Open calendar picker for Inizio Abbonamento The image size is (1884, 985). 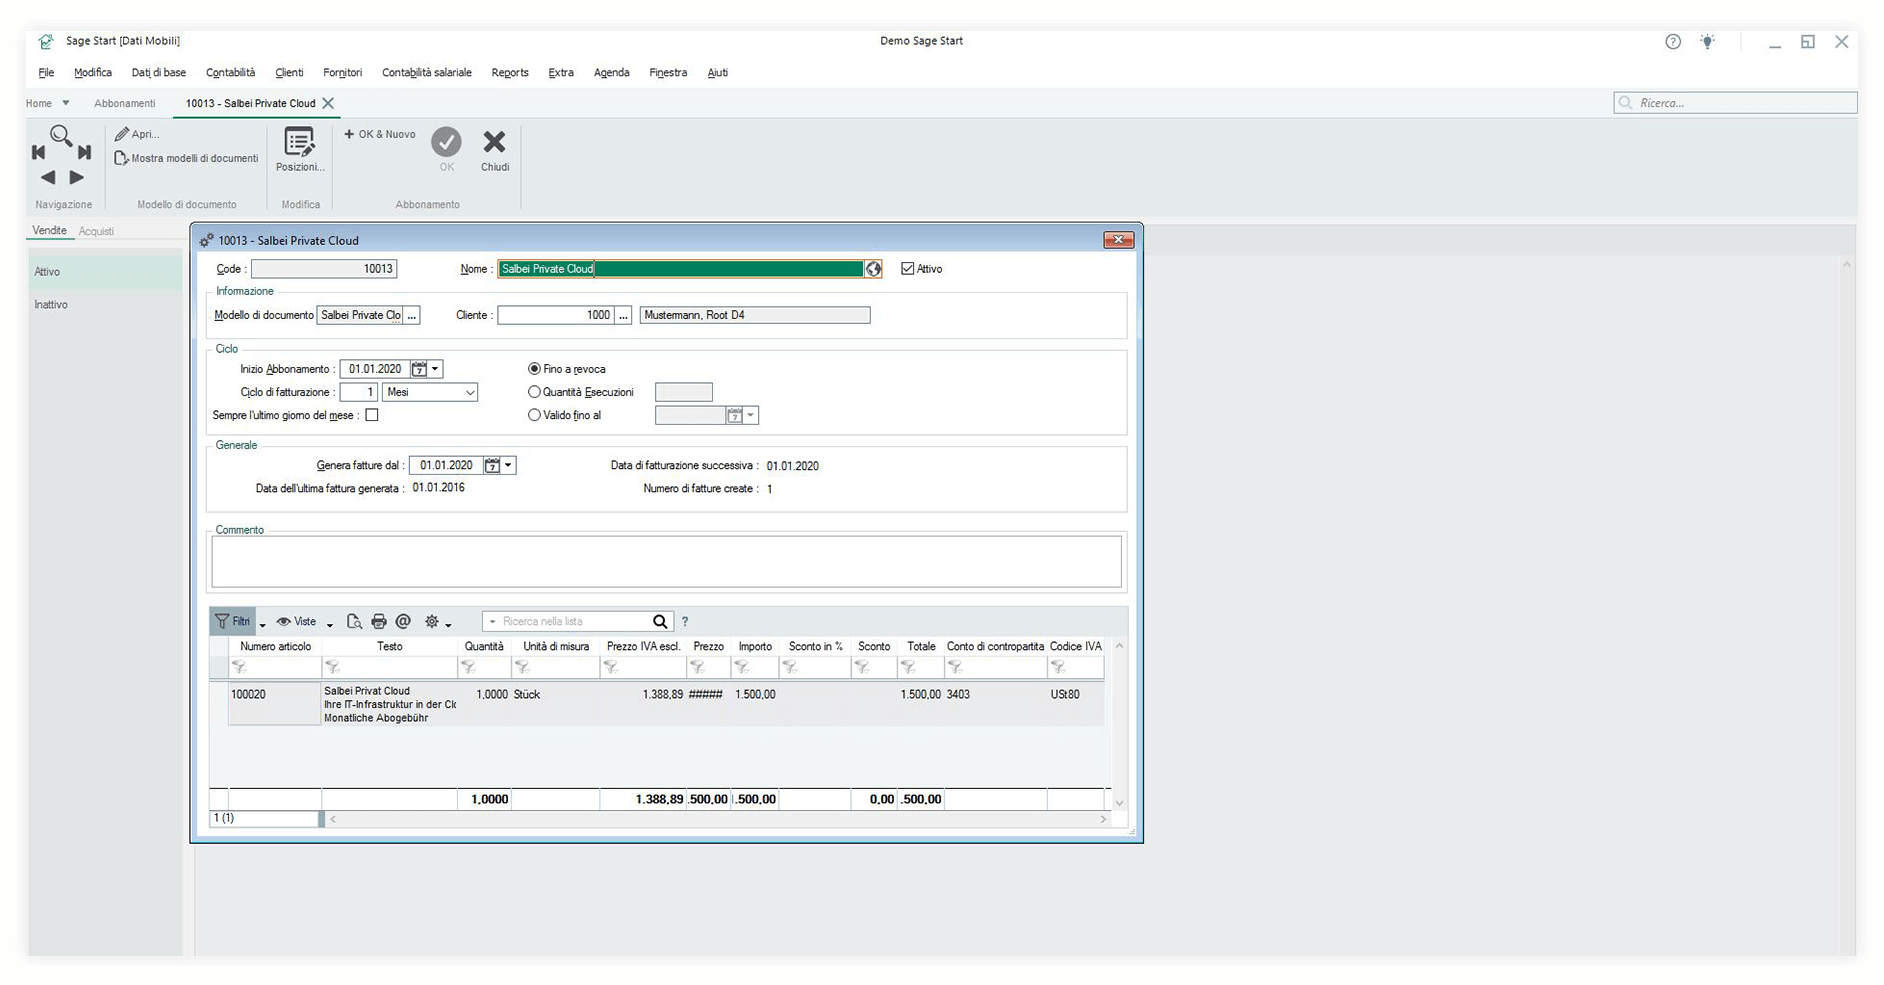pyautogui.click(x=419, y=369)
